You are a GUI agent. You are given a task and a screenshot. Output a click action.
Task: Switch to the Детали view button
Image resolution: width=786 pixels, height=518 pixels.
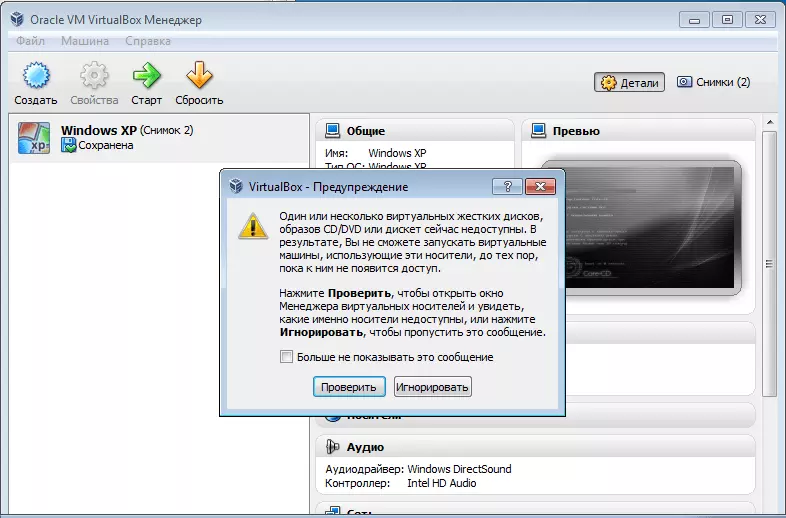(629, 82)
